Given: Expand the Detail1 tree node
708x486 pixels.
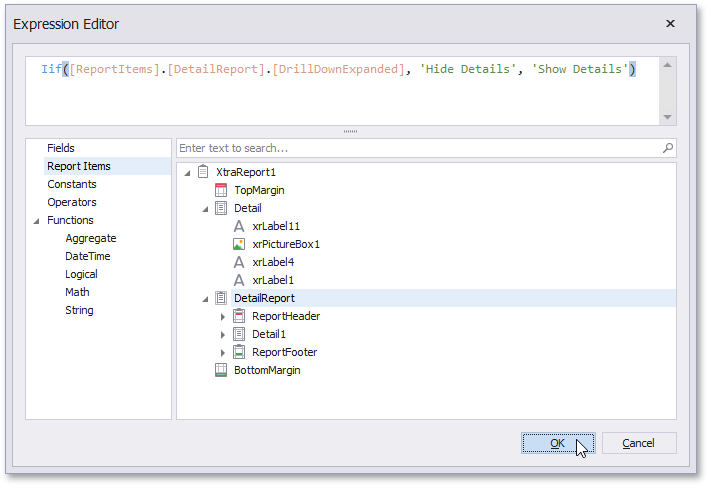Looking at the screenshot, I should (x=223, y=334).
